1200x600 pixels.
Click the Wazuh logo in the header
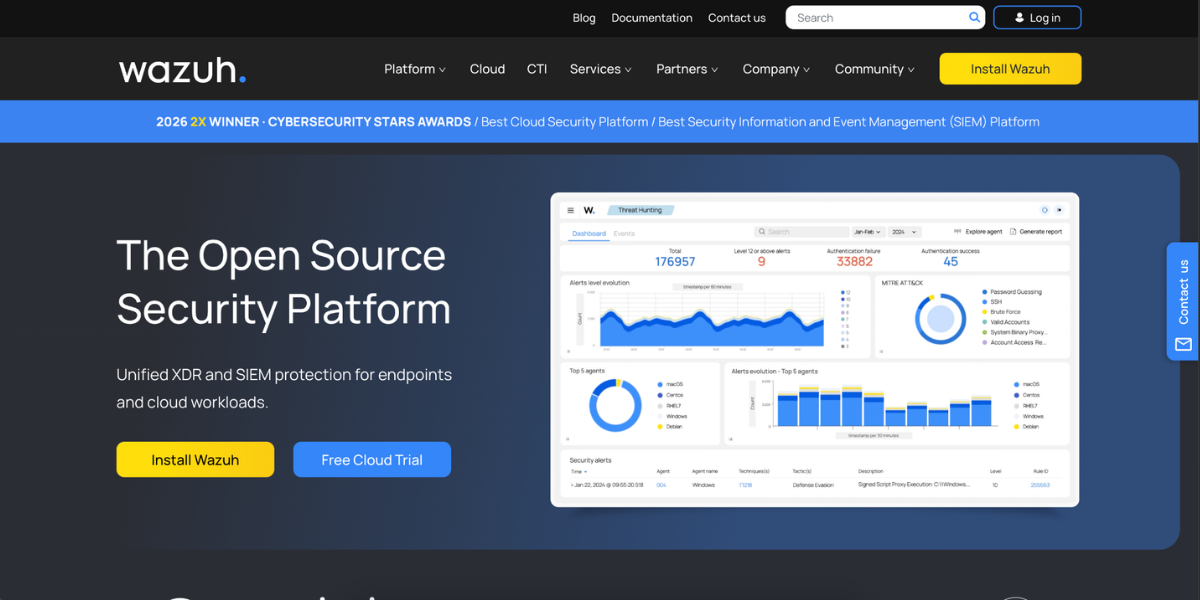coord(182,70)
